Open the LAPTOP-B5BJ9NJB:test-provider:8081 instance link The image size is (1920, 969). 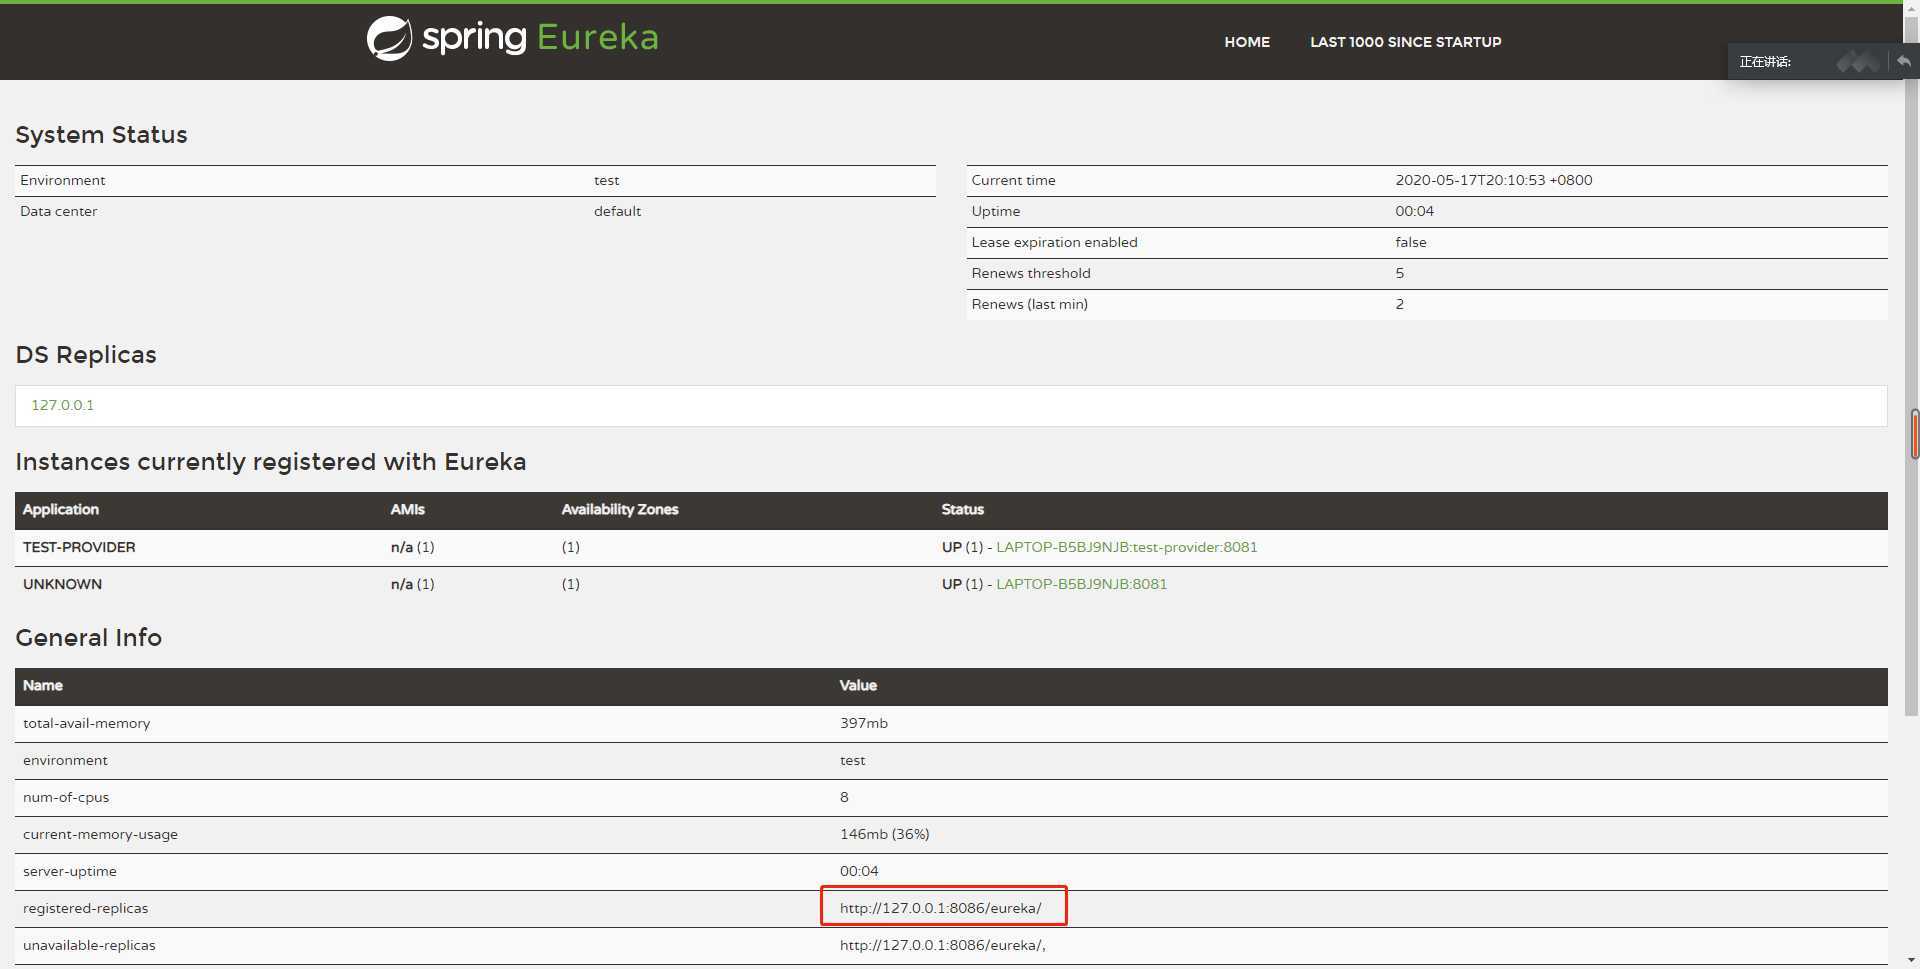point(1126,547)
